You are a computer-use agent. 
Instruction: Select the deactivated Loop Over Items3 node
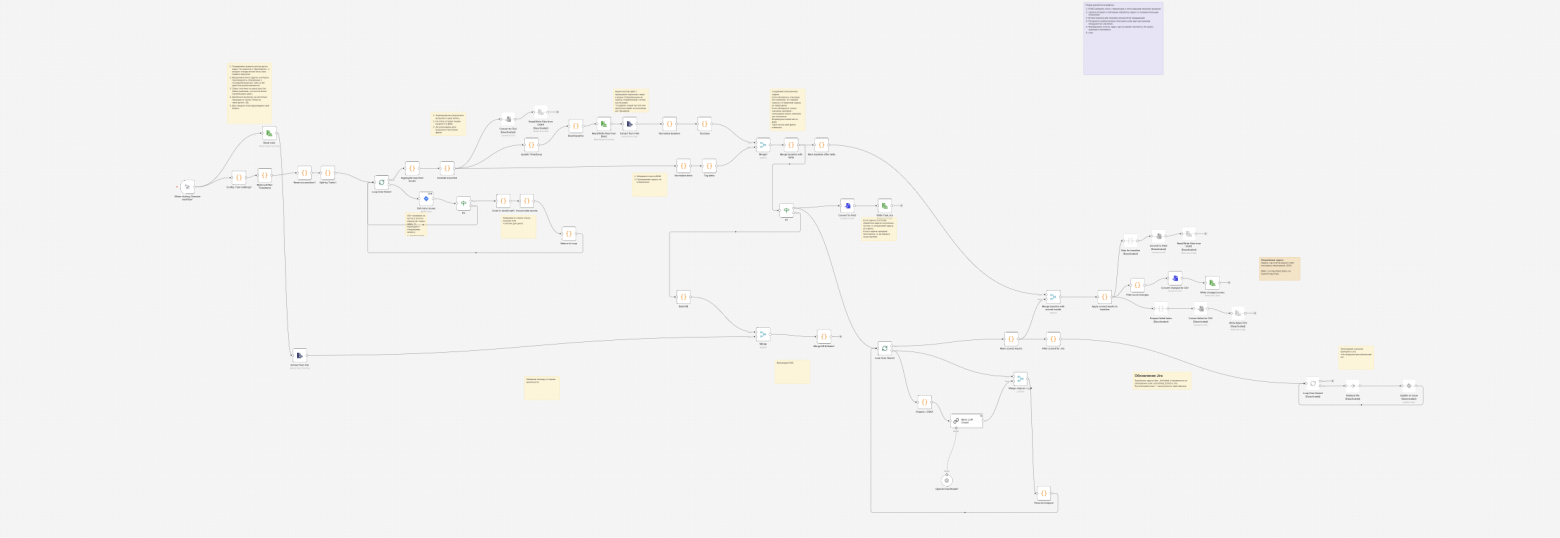[x=1313, y=384]
